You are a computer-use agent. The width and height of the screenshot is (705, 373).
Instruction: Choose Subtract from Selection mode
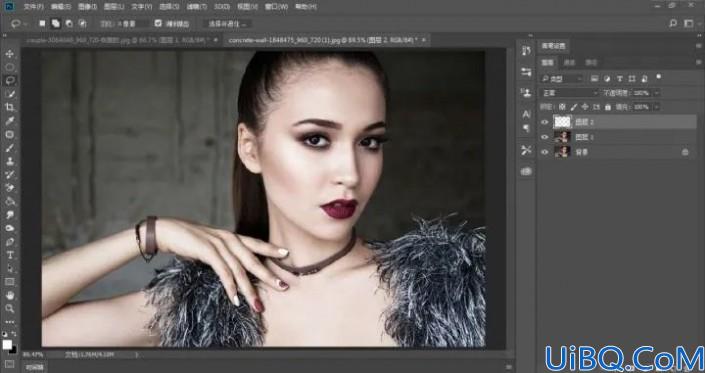(69, 23)
